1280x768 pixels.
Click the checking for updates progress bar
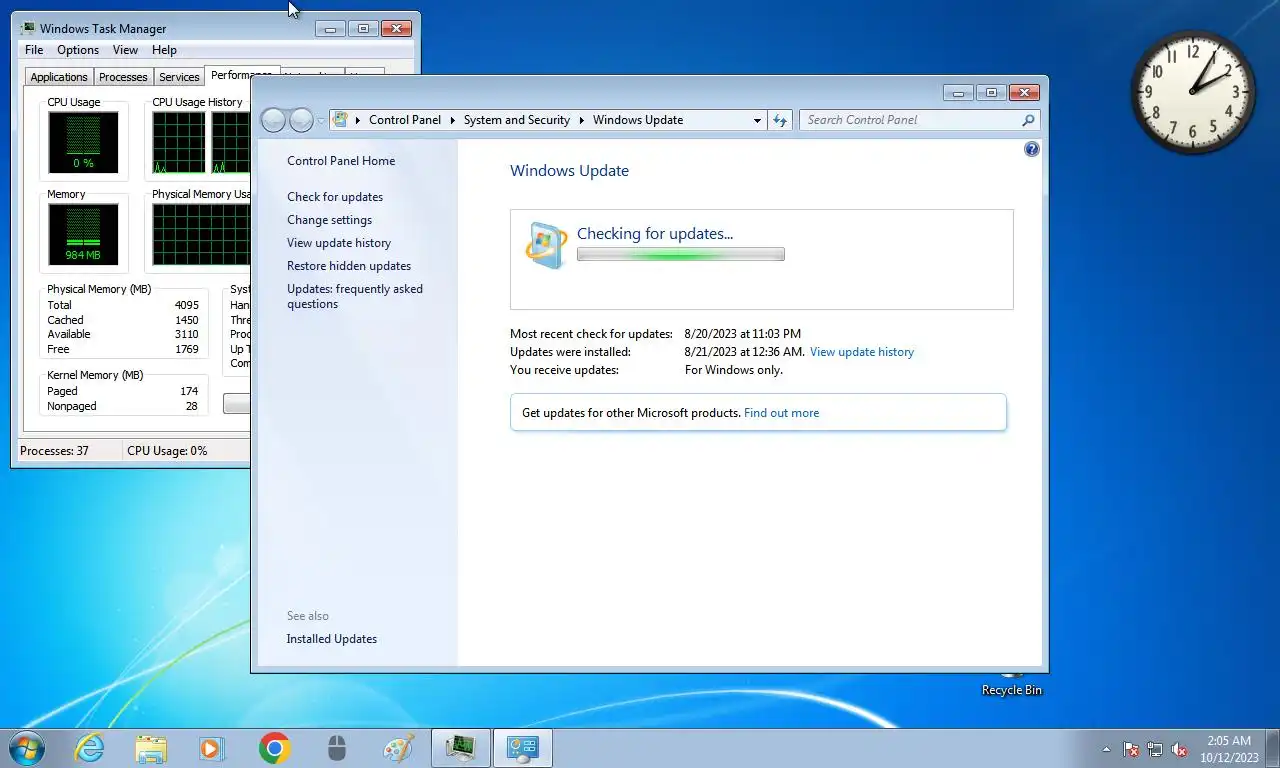click(681, 255)
